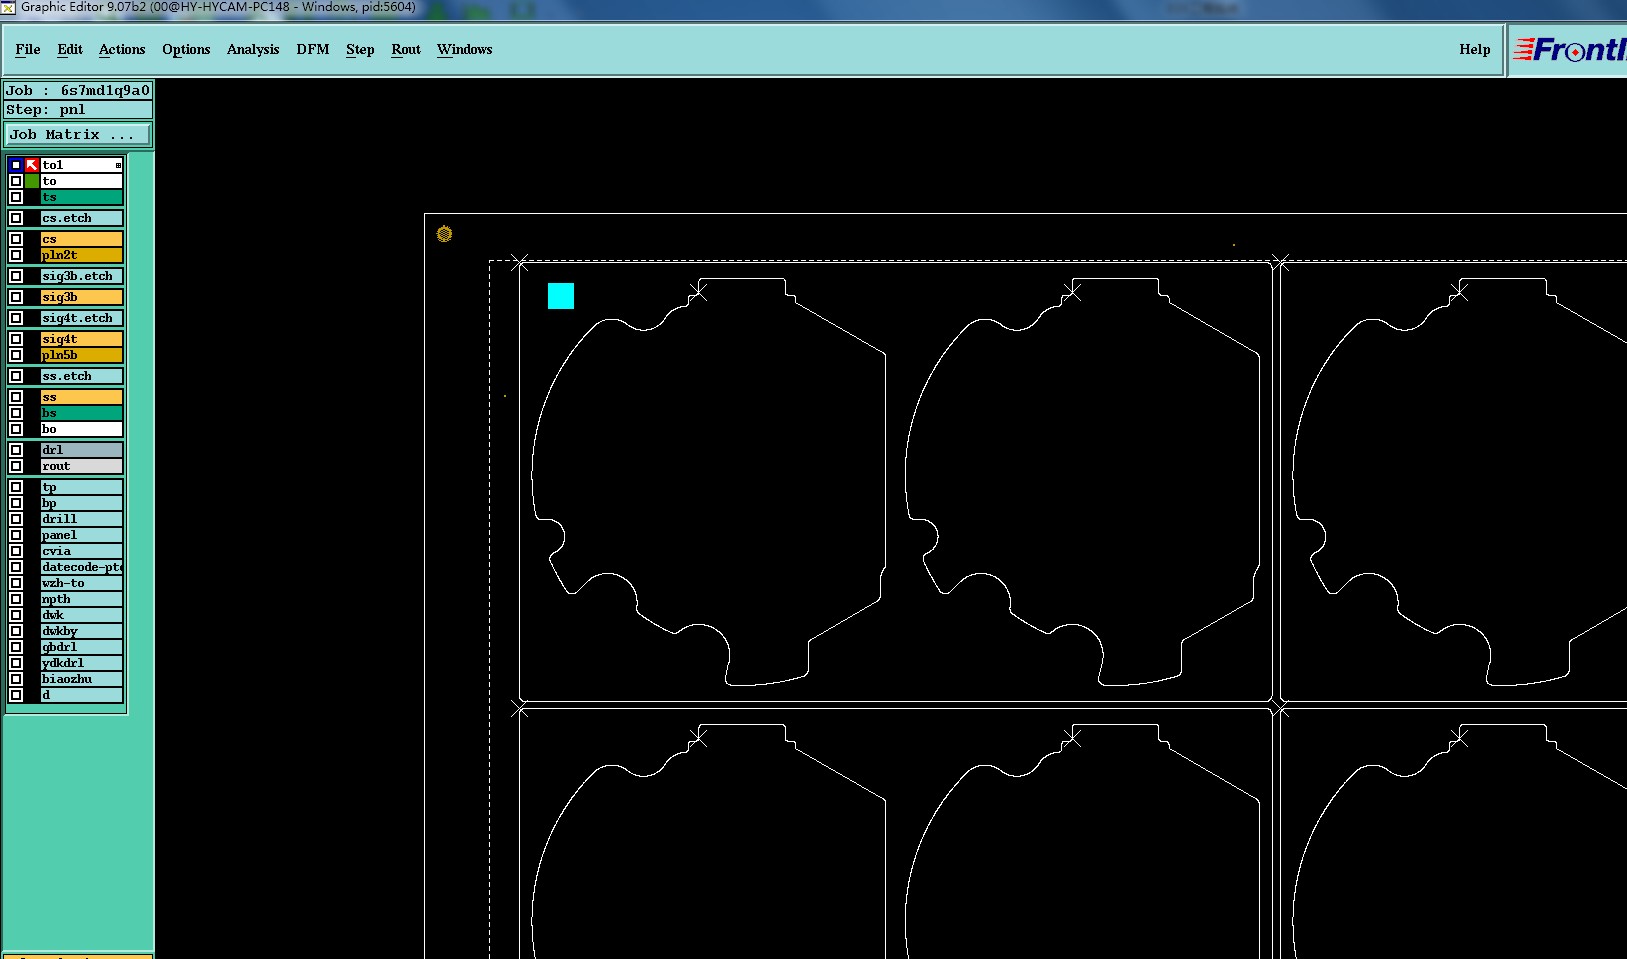Select the cs layer name

click(82, 239)
